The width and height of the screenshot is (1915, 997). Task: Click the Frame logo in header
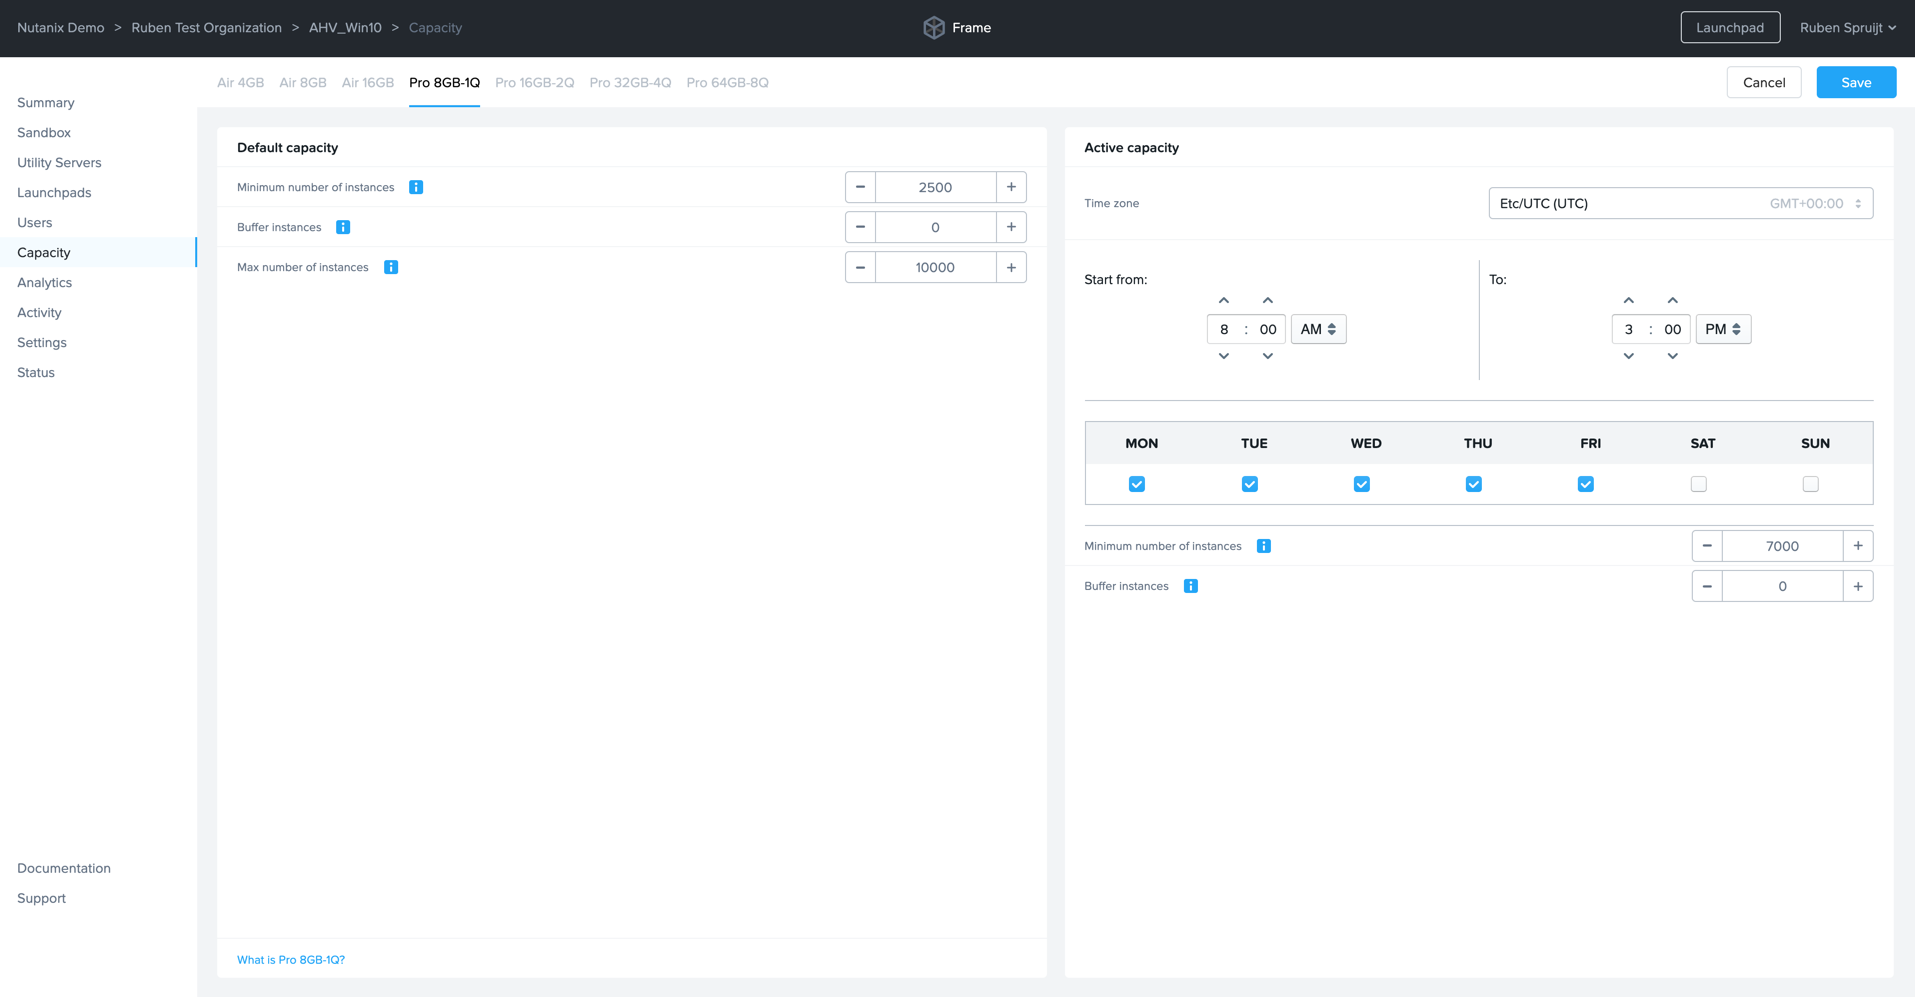coord(934,28)
